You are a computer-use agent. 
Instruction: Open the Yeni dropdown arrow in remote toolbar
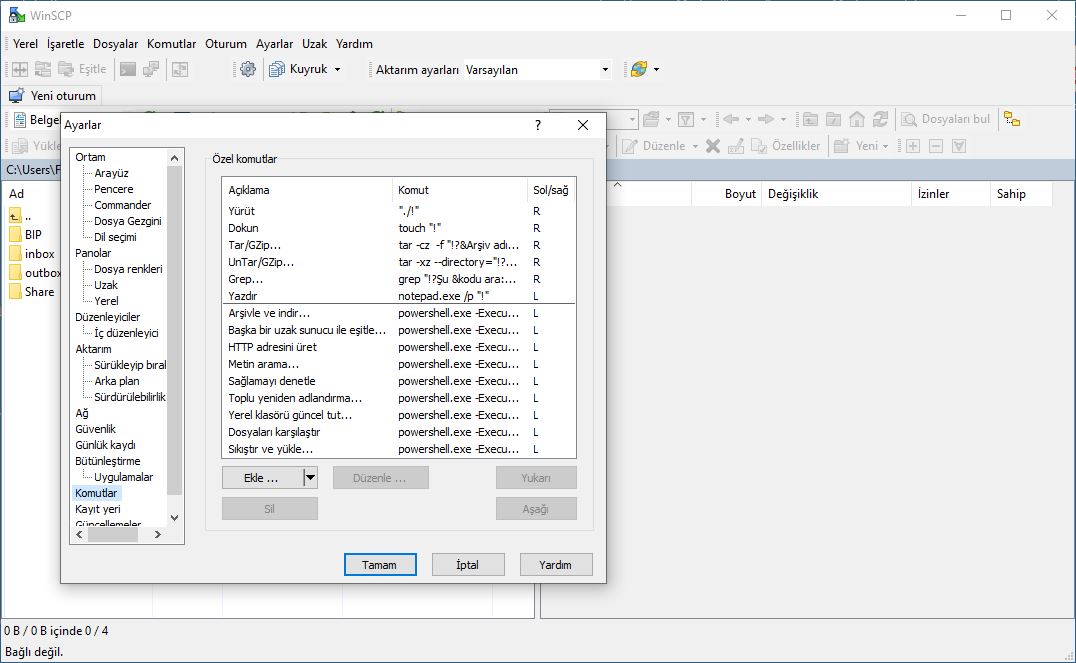click(885, 146)
